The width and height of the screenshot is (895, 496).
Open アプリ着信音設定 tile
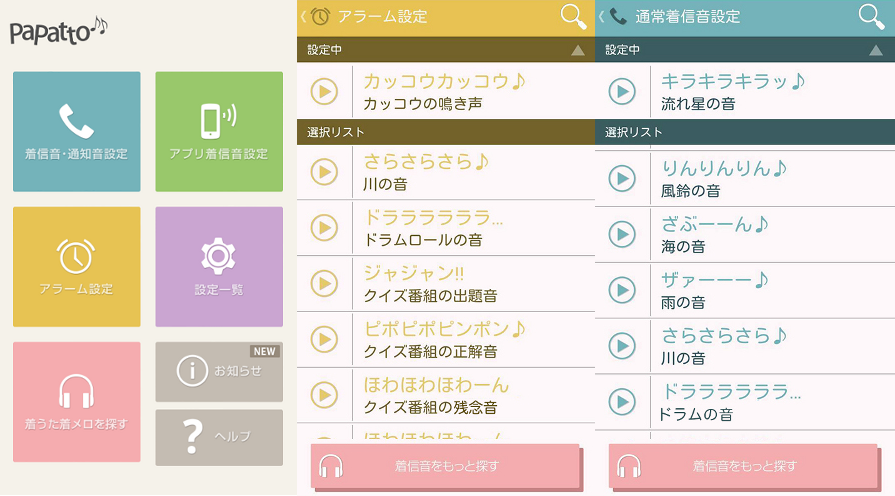pyautogui.click(x=218, y=131)
